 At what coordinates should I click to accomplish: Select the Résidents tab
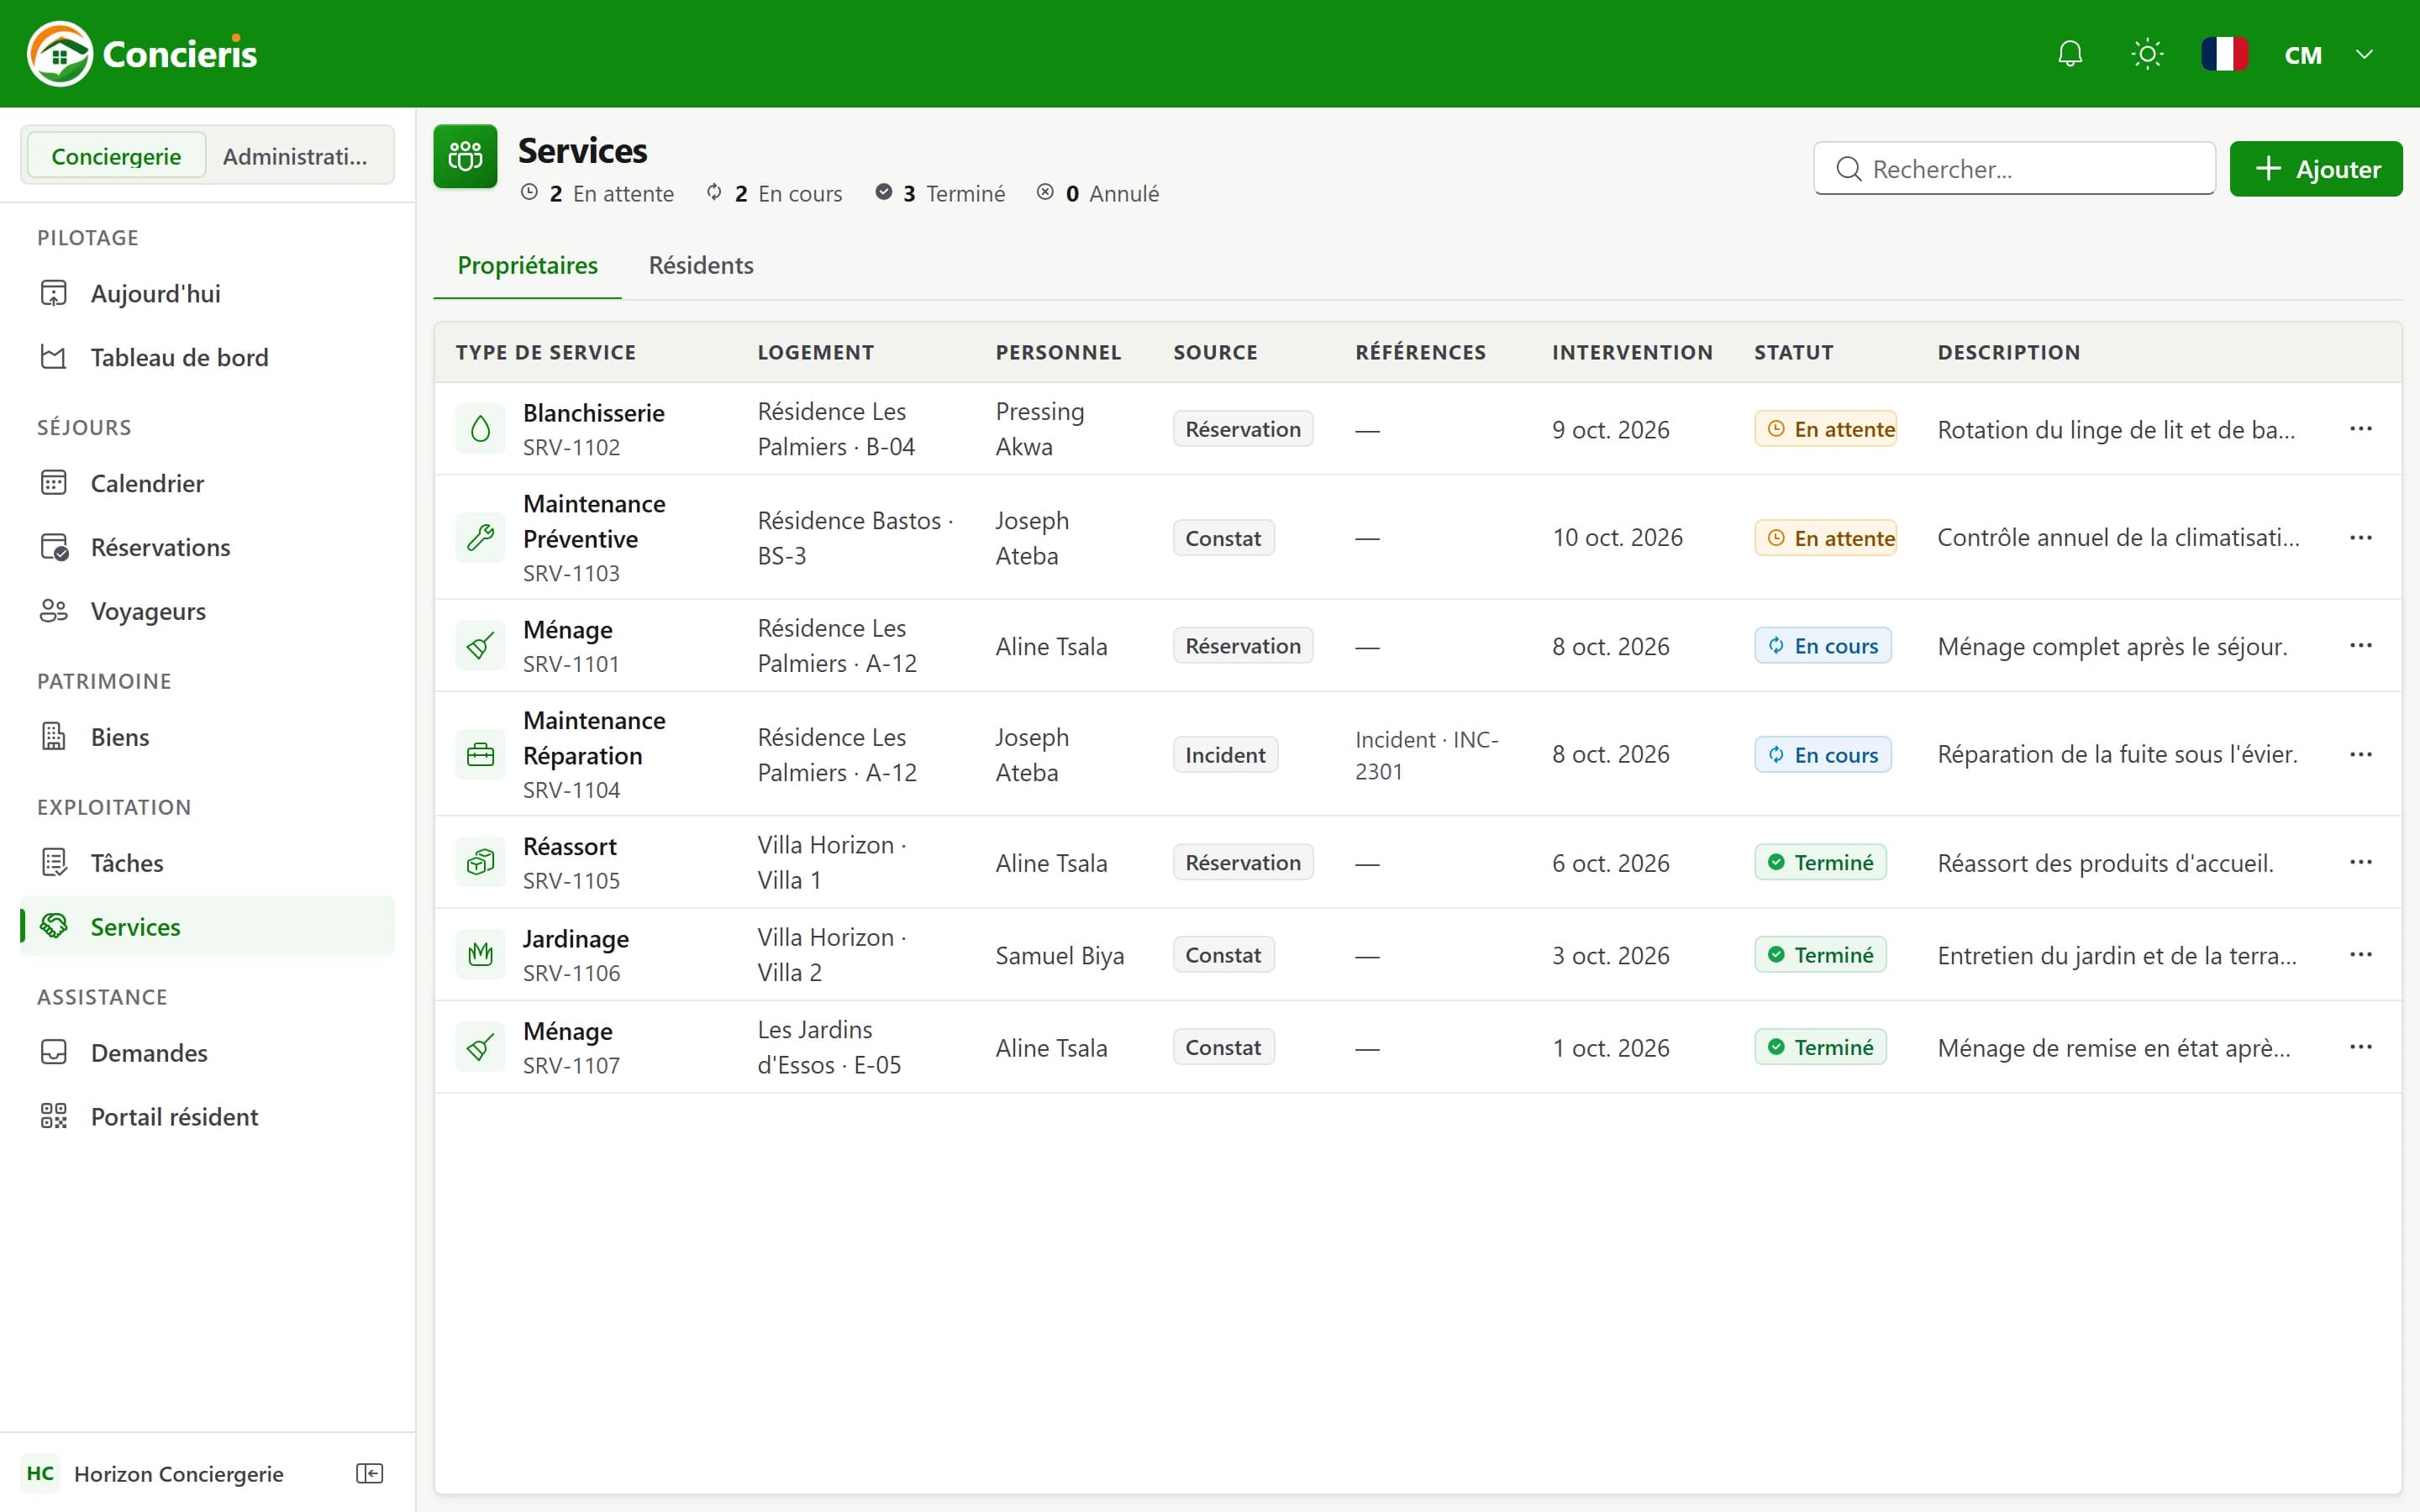(x=701, y=266)
